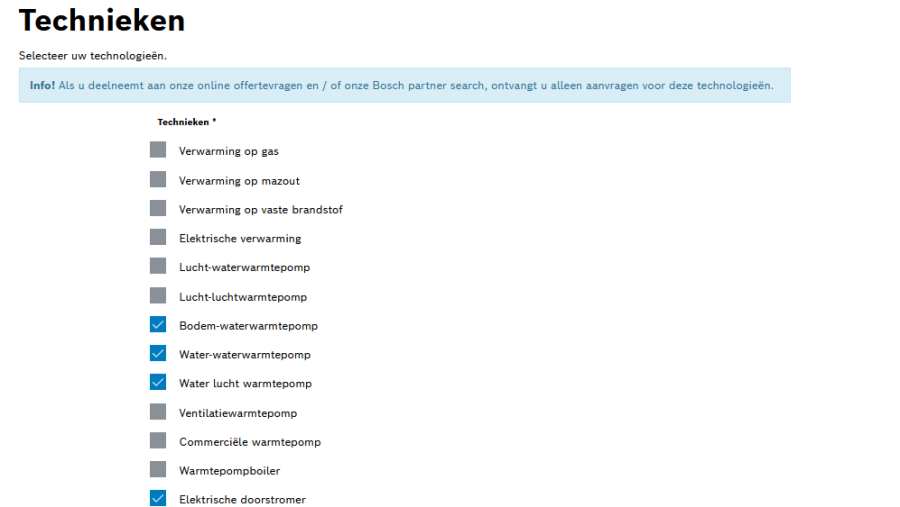Image resolution: width=900 pixels, height=507 pixels.
Task: Click the 'Elektrische doorstromer' label
Action: [x=242, y=500]
